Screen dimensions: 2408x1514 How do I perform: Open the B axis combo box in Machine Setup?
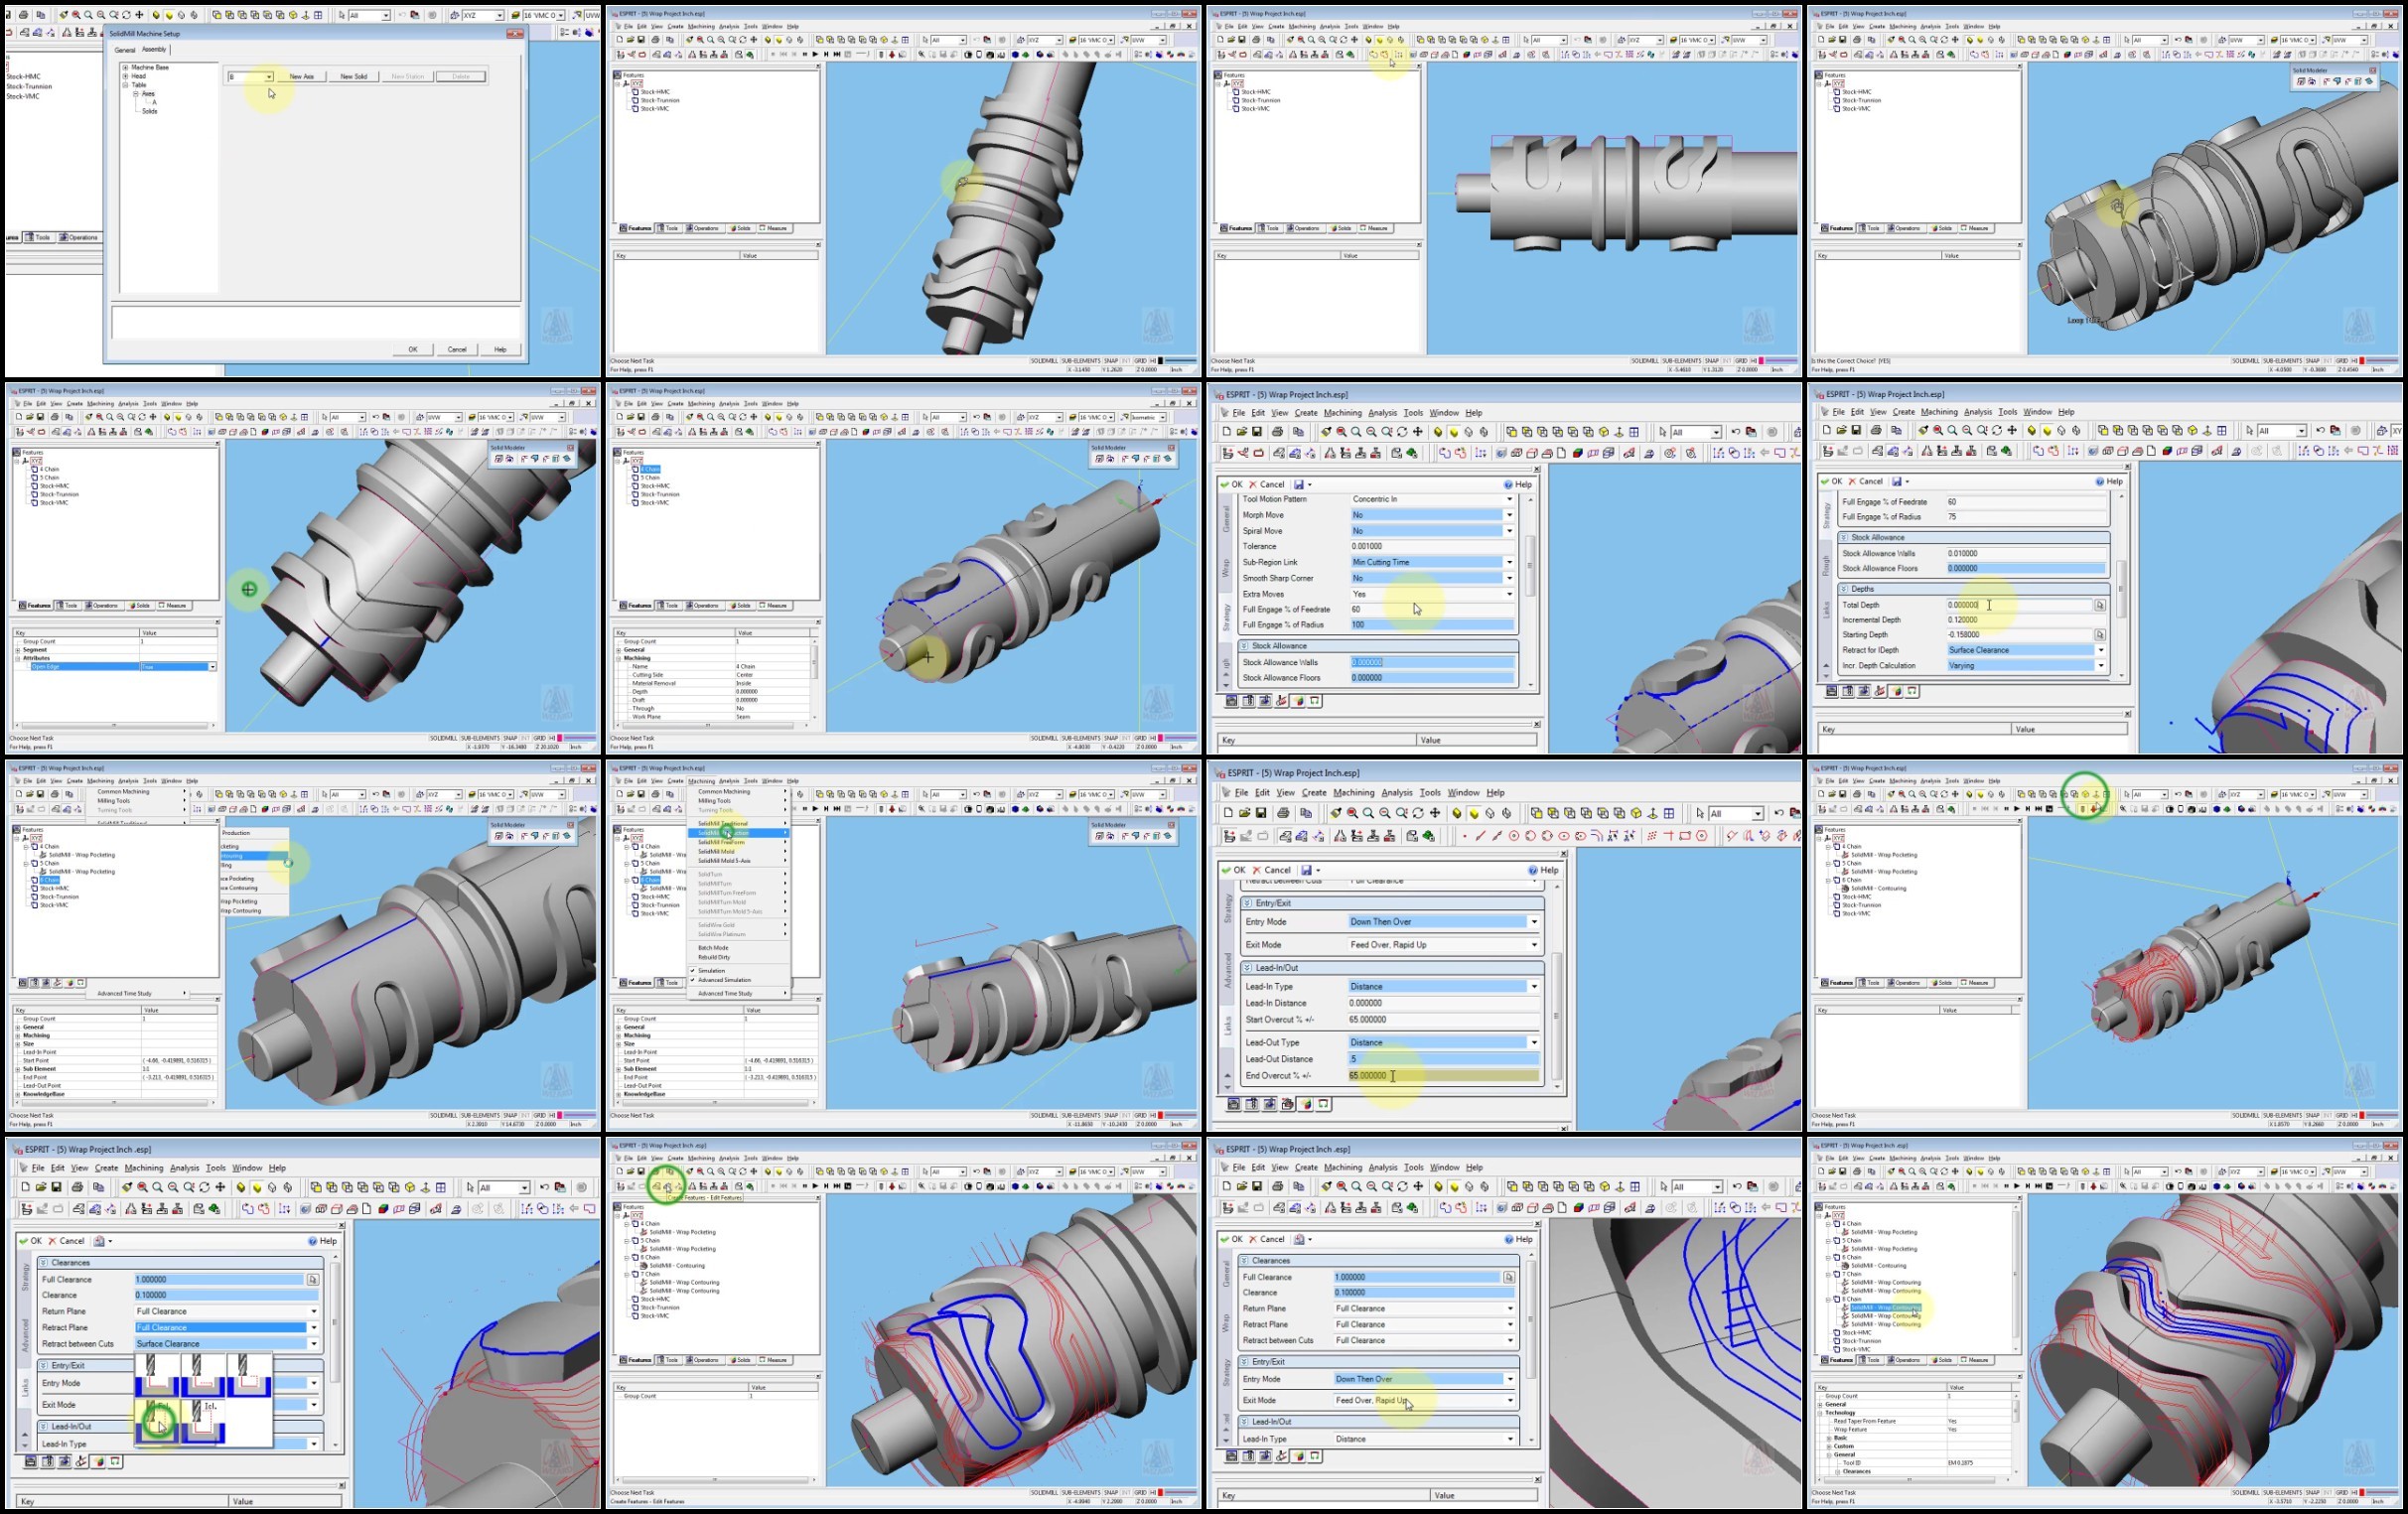(x=250, y=77)
